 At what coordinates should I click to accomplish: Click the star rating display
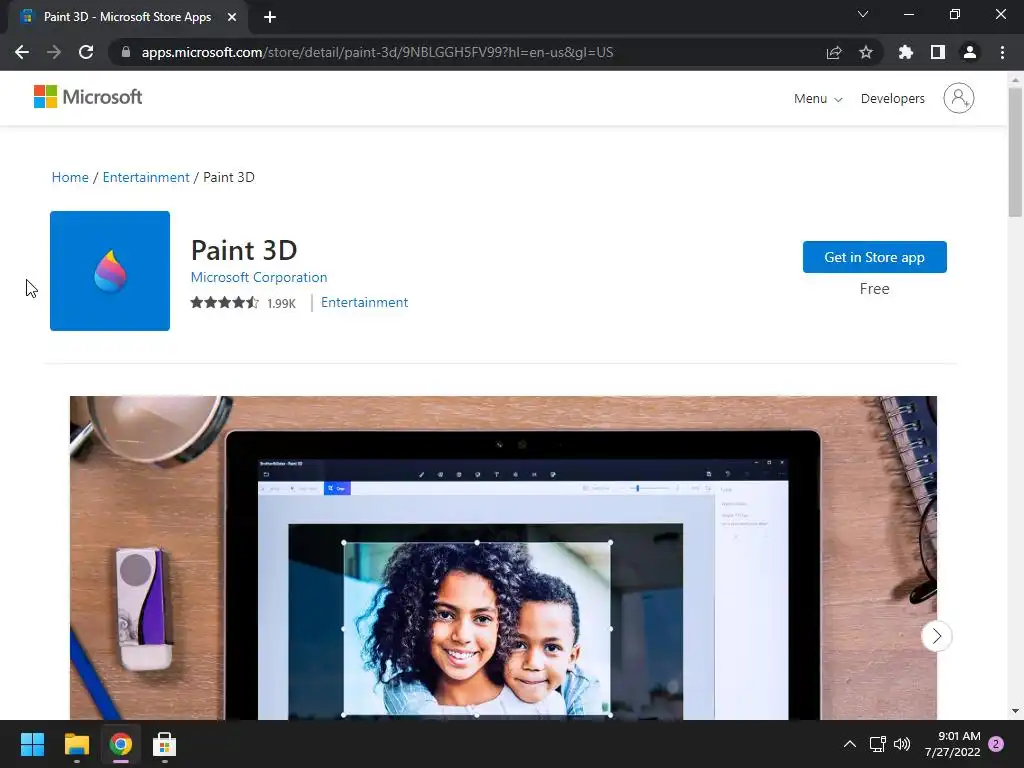tap(224, 302)
